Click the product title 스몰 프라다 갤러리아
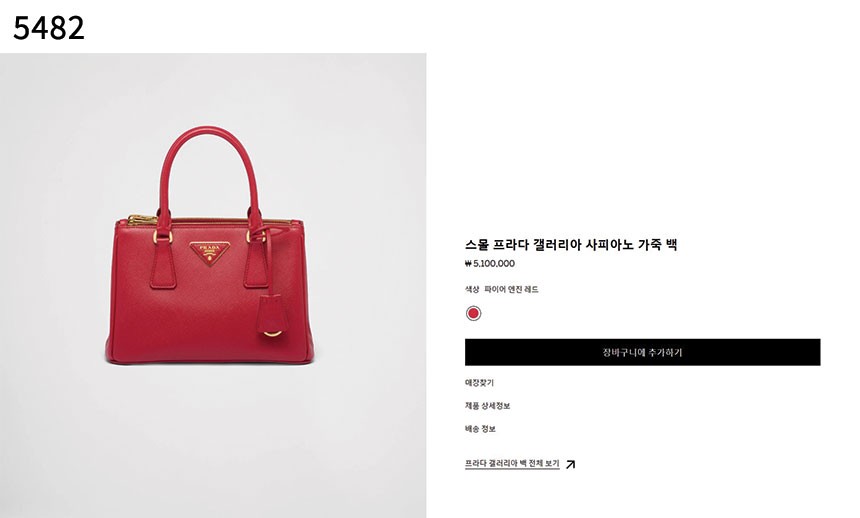This screenshot has width=860, height=518. [x=571, y=245]
